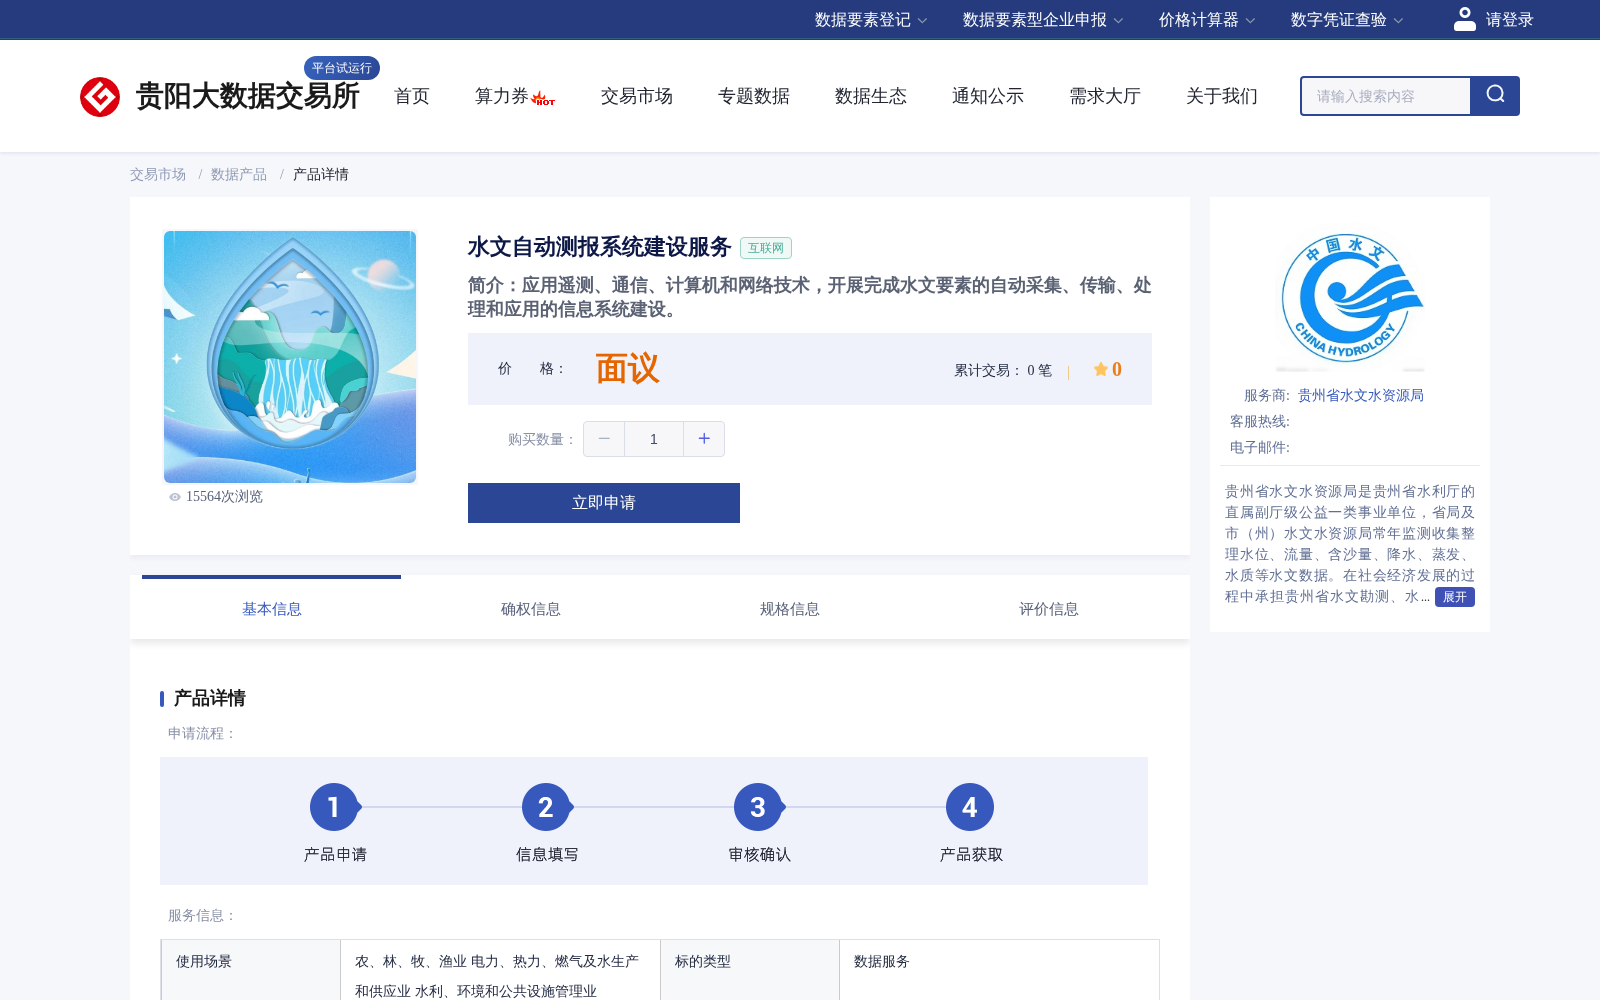
Task: Open 交易市场 navigation item
Action: click(x=637, y=96)
